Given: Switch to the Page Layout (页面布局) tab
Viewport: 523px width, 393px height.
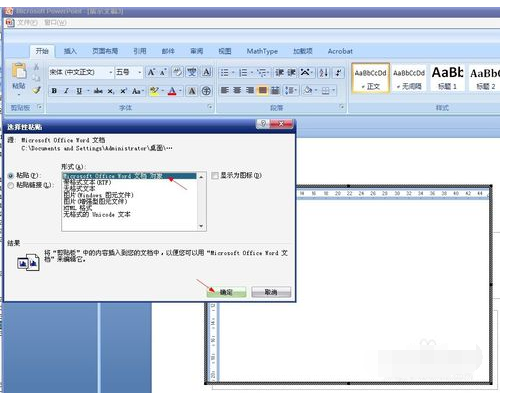Looking at the screenshot, I should pos(105,51).
